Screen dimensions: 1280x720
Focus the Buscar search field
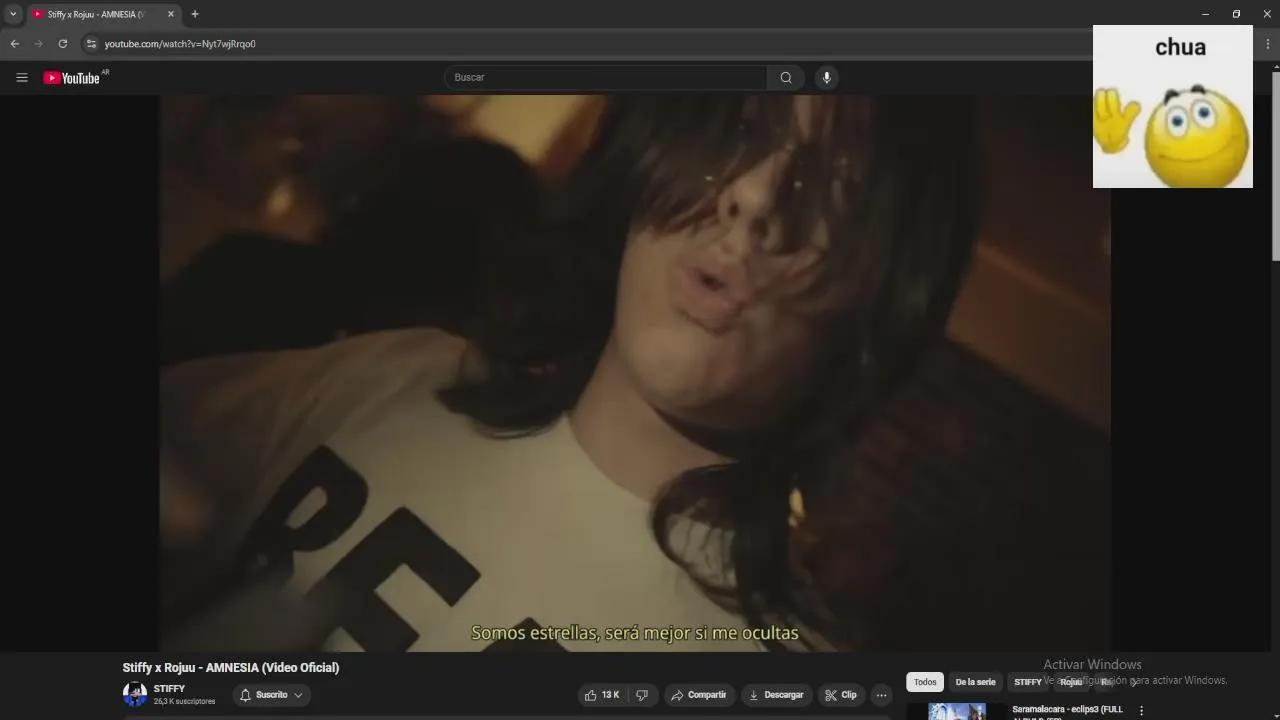[606, 77]
